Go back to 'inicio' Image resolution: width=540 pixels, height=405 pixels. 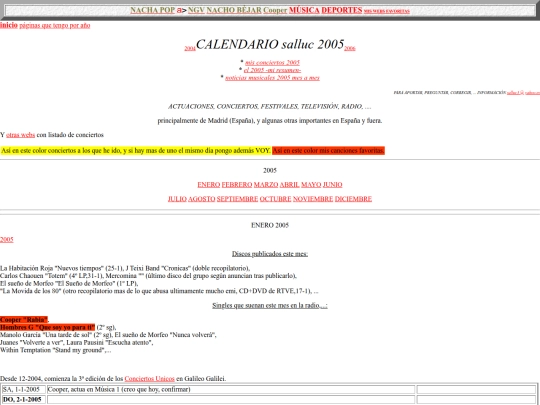pyautogui.click(x=9, y=25)
